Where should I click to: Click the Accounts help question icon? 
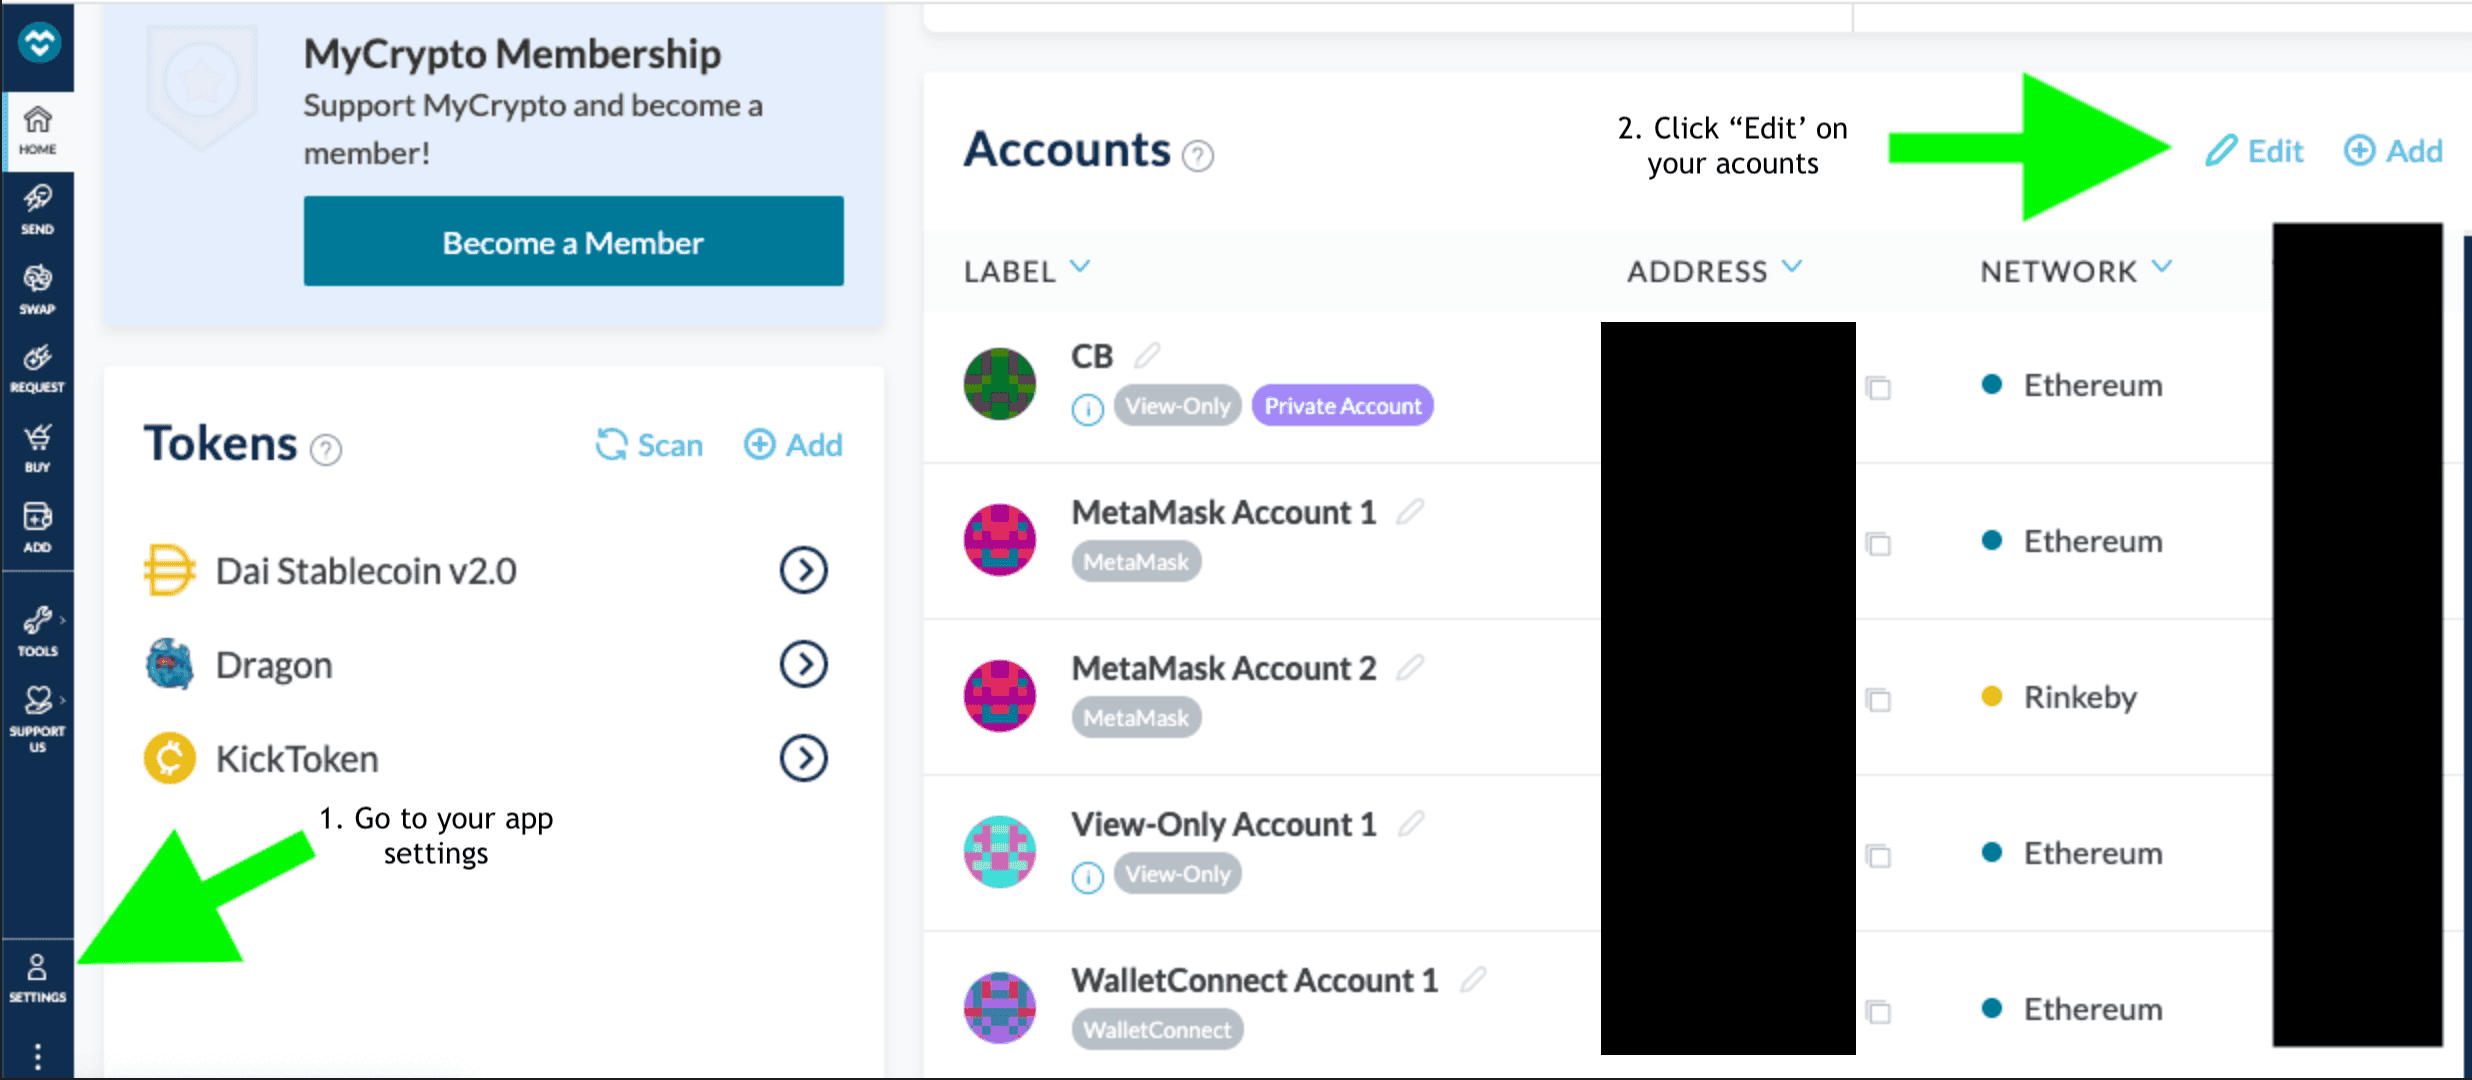coord(1198,156)
